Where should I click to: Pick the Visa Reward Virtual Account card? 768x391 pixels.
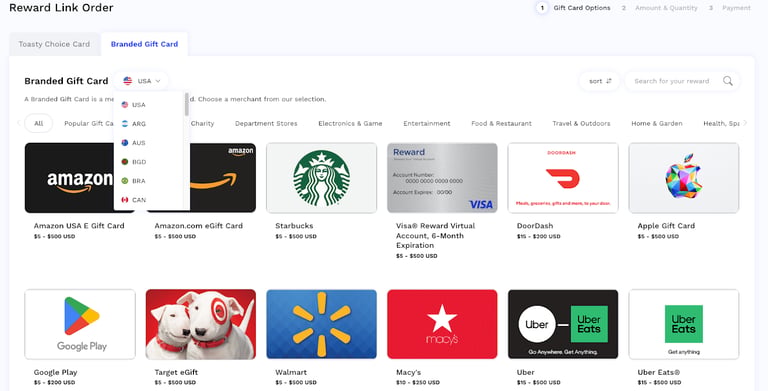[x=442, y=178]
